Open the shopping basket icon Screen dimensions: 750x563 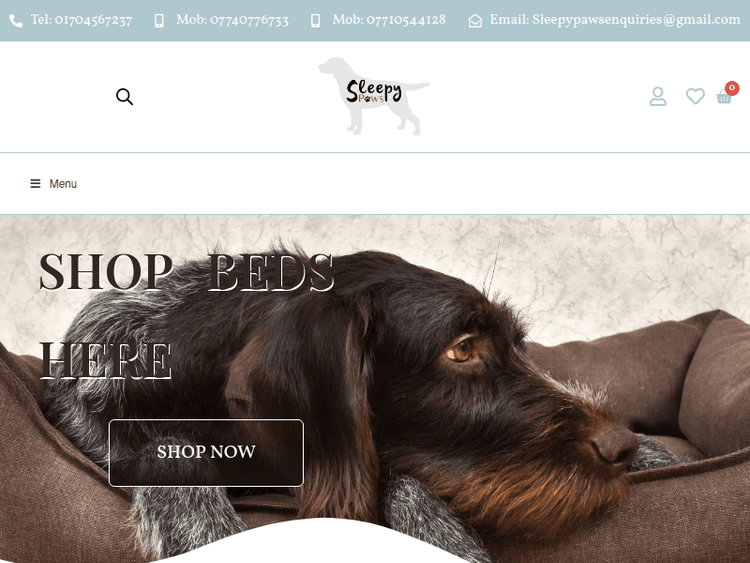pyautogui.click(x=724, y=97)
